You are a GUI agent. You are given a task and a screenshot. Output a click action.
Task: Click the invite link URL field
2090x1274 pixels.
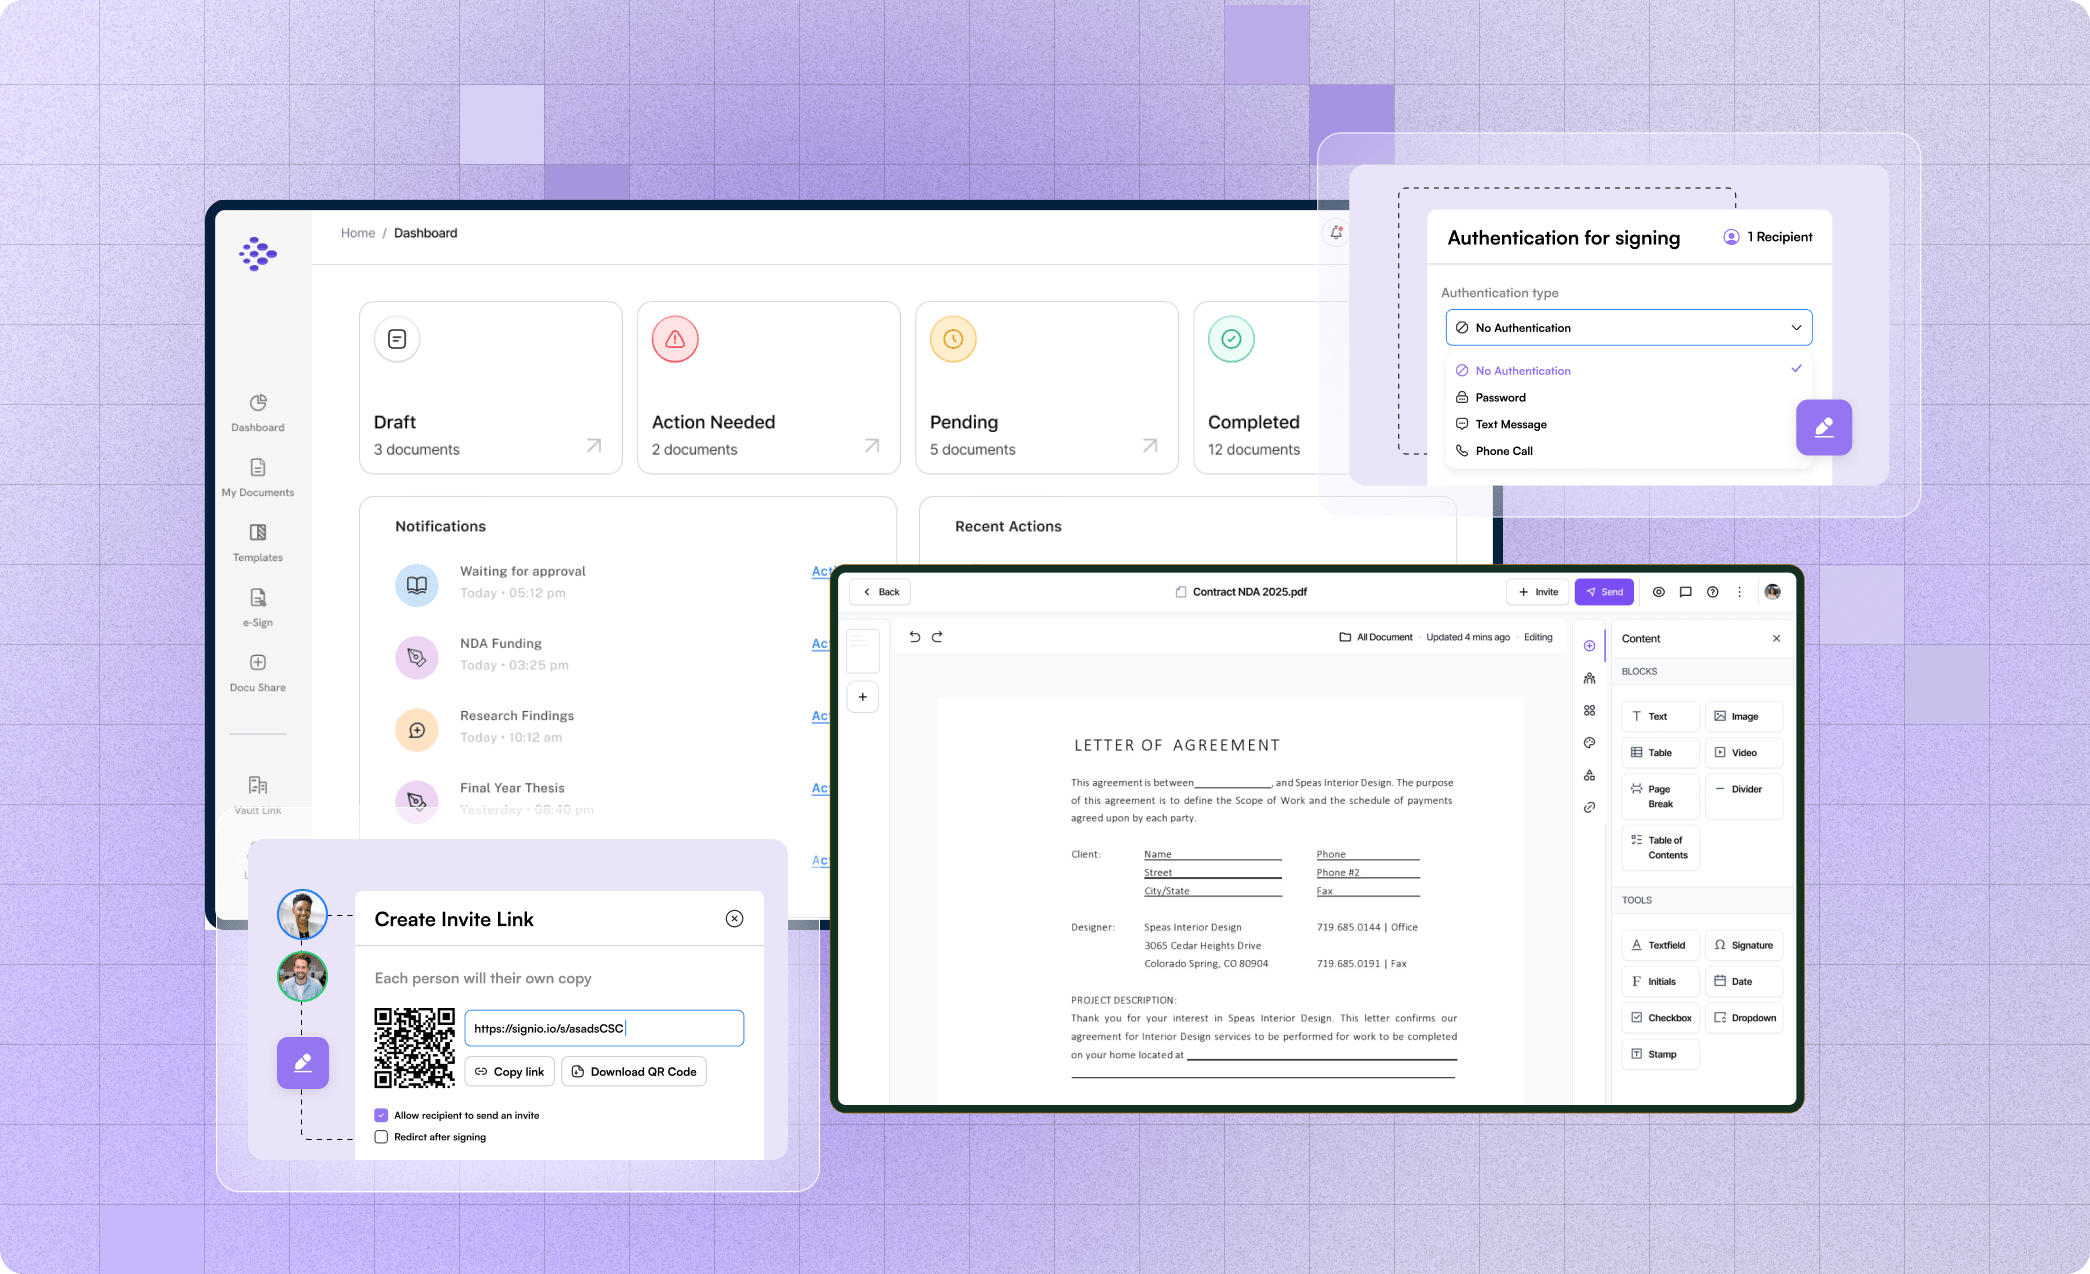click(603, 1028)
